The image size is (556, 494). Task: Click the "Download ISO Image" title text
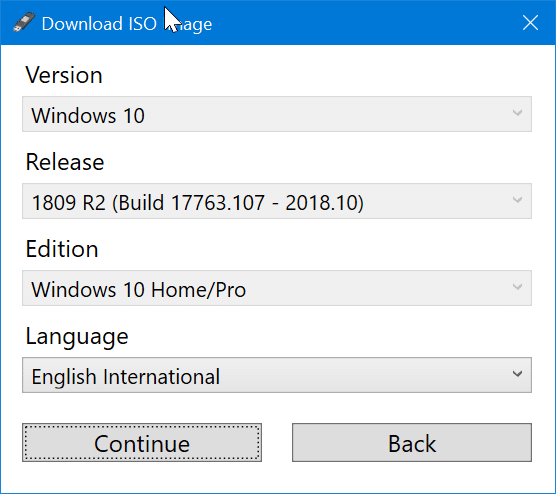tap(127, 24)
